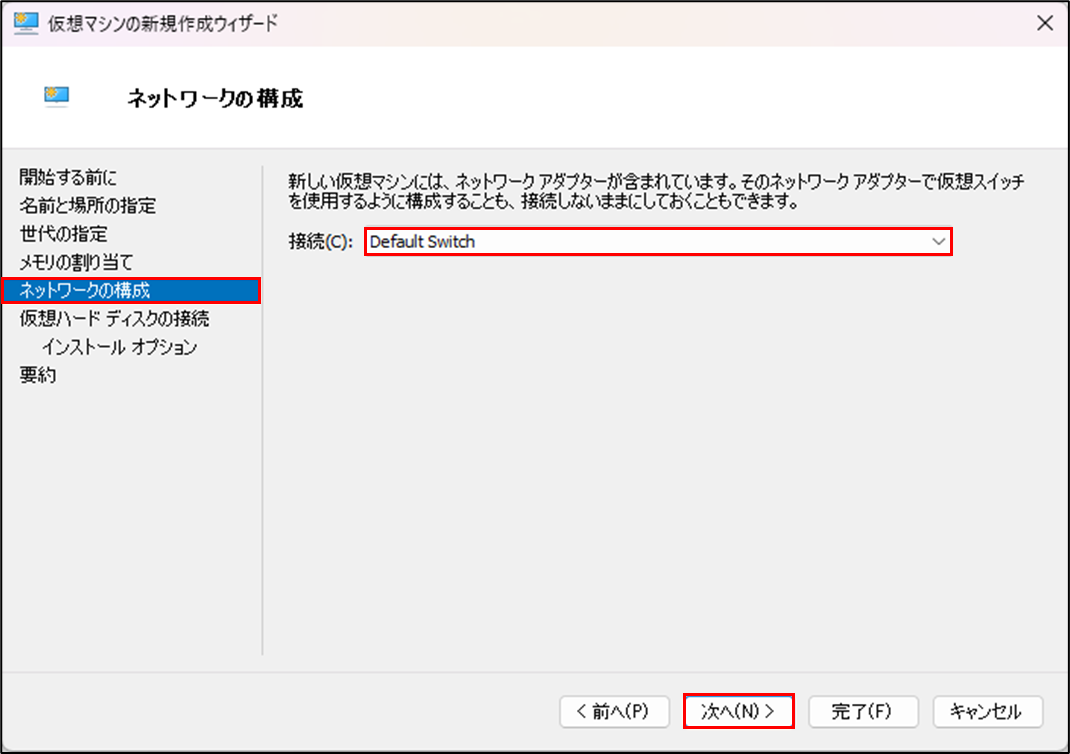Image resolution: width=1070 pixels, height=754 pixels.
Task: Switch to 仮想ハード ディスクの接続 step
Action: (x=114, y=319)
